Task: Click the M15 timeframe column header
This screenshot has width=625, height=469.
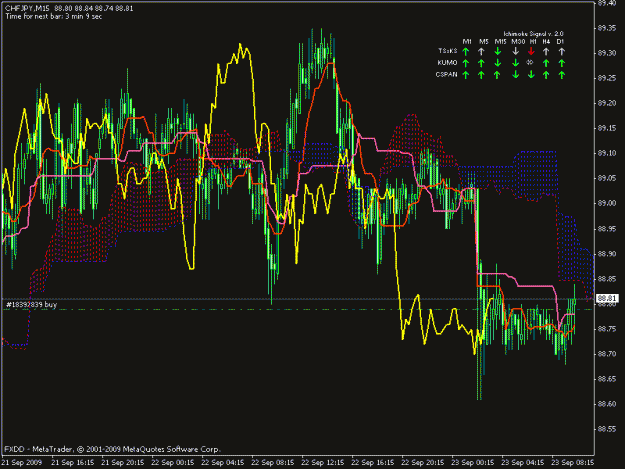Action: [x=500, y=41]
